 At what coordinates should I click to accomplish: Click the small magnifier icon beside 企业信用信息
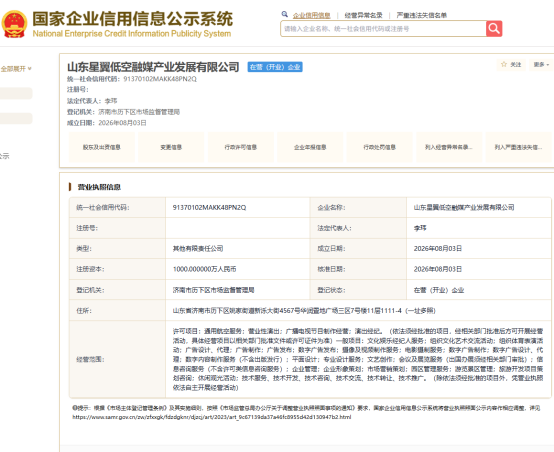point(284,14)
